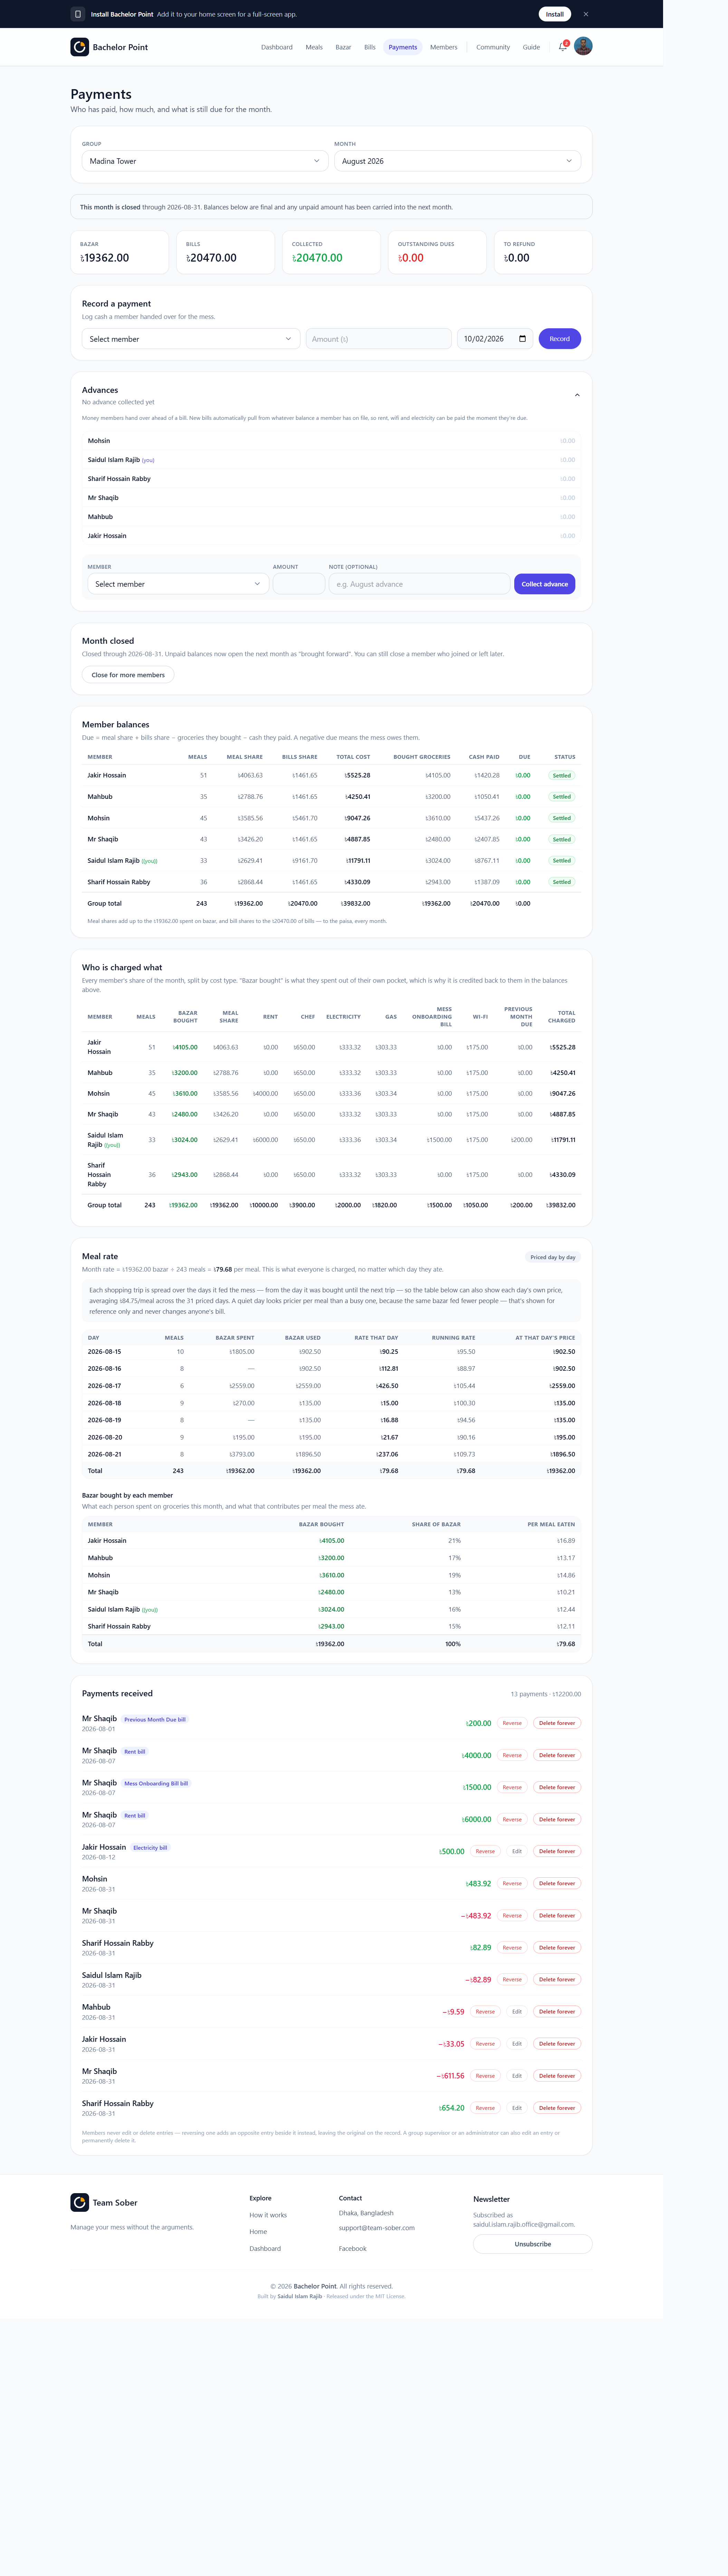Open the How it works footer link
The height and width of the screenshot is (2576, 728).
click(x=268, y=2215)
